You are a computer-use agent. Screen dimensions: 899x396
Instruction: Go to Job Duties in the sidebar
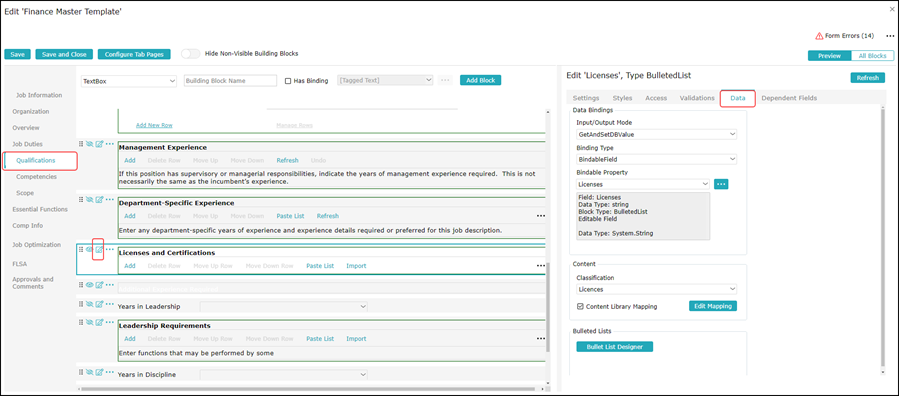pos(29,144)
